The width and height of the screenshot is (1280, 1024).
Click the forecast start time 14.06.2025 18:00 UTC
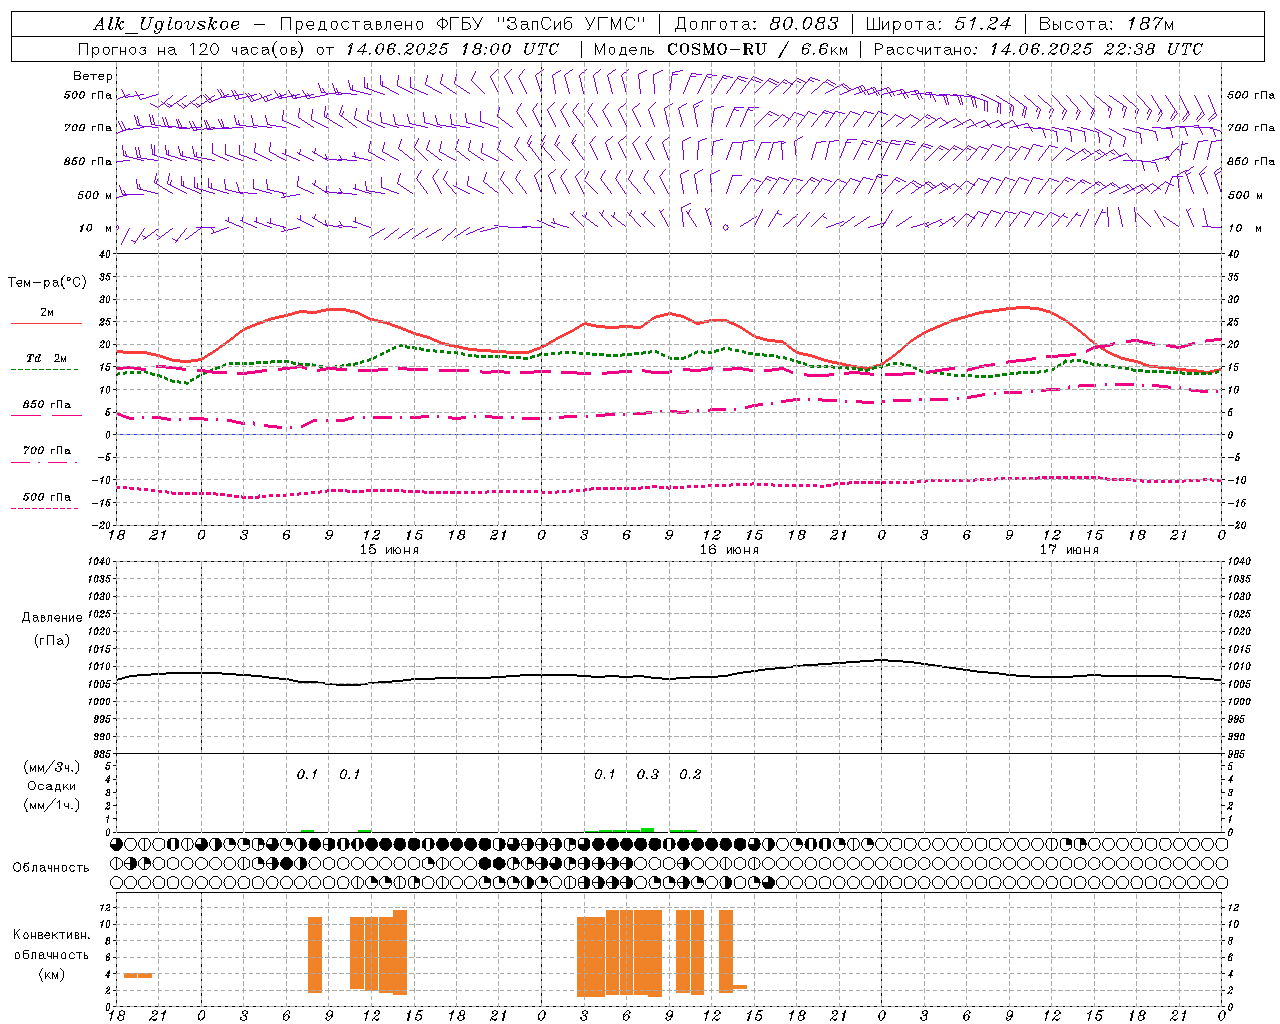(x=452, y=49)
